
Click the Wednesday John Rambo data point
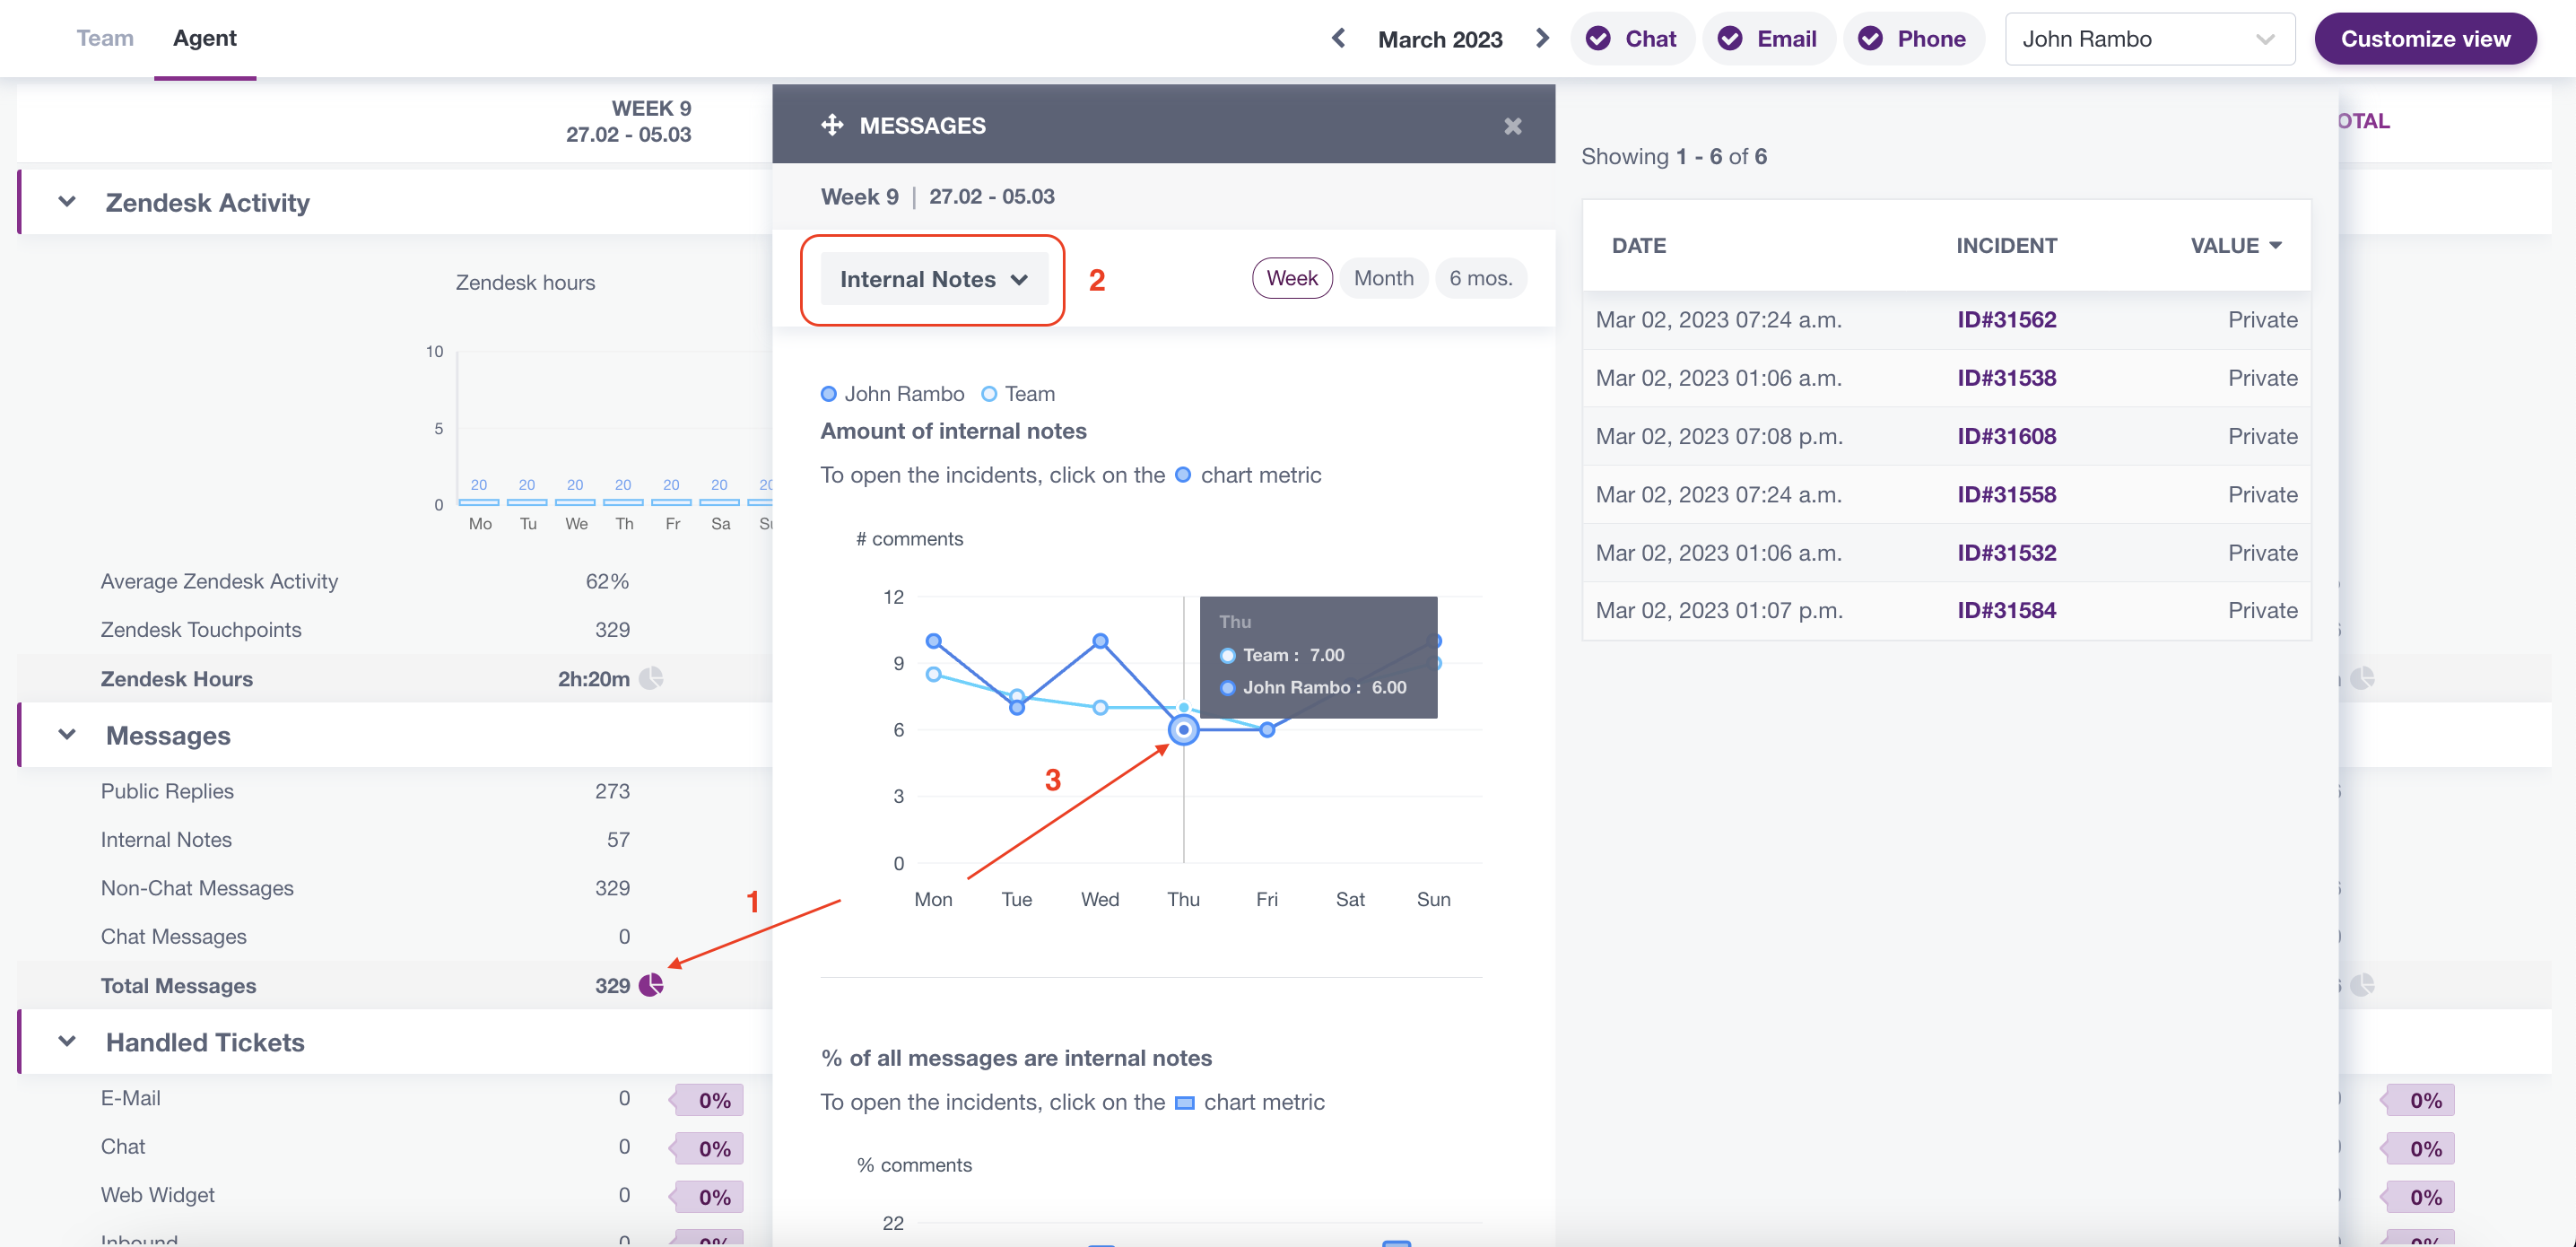1100,641
